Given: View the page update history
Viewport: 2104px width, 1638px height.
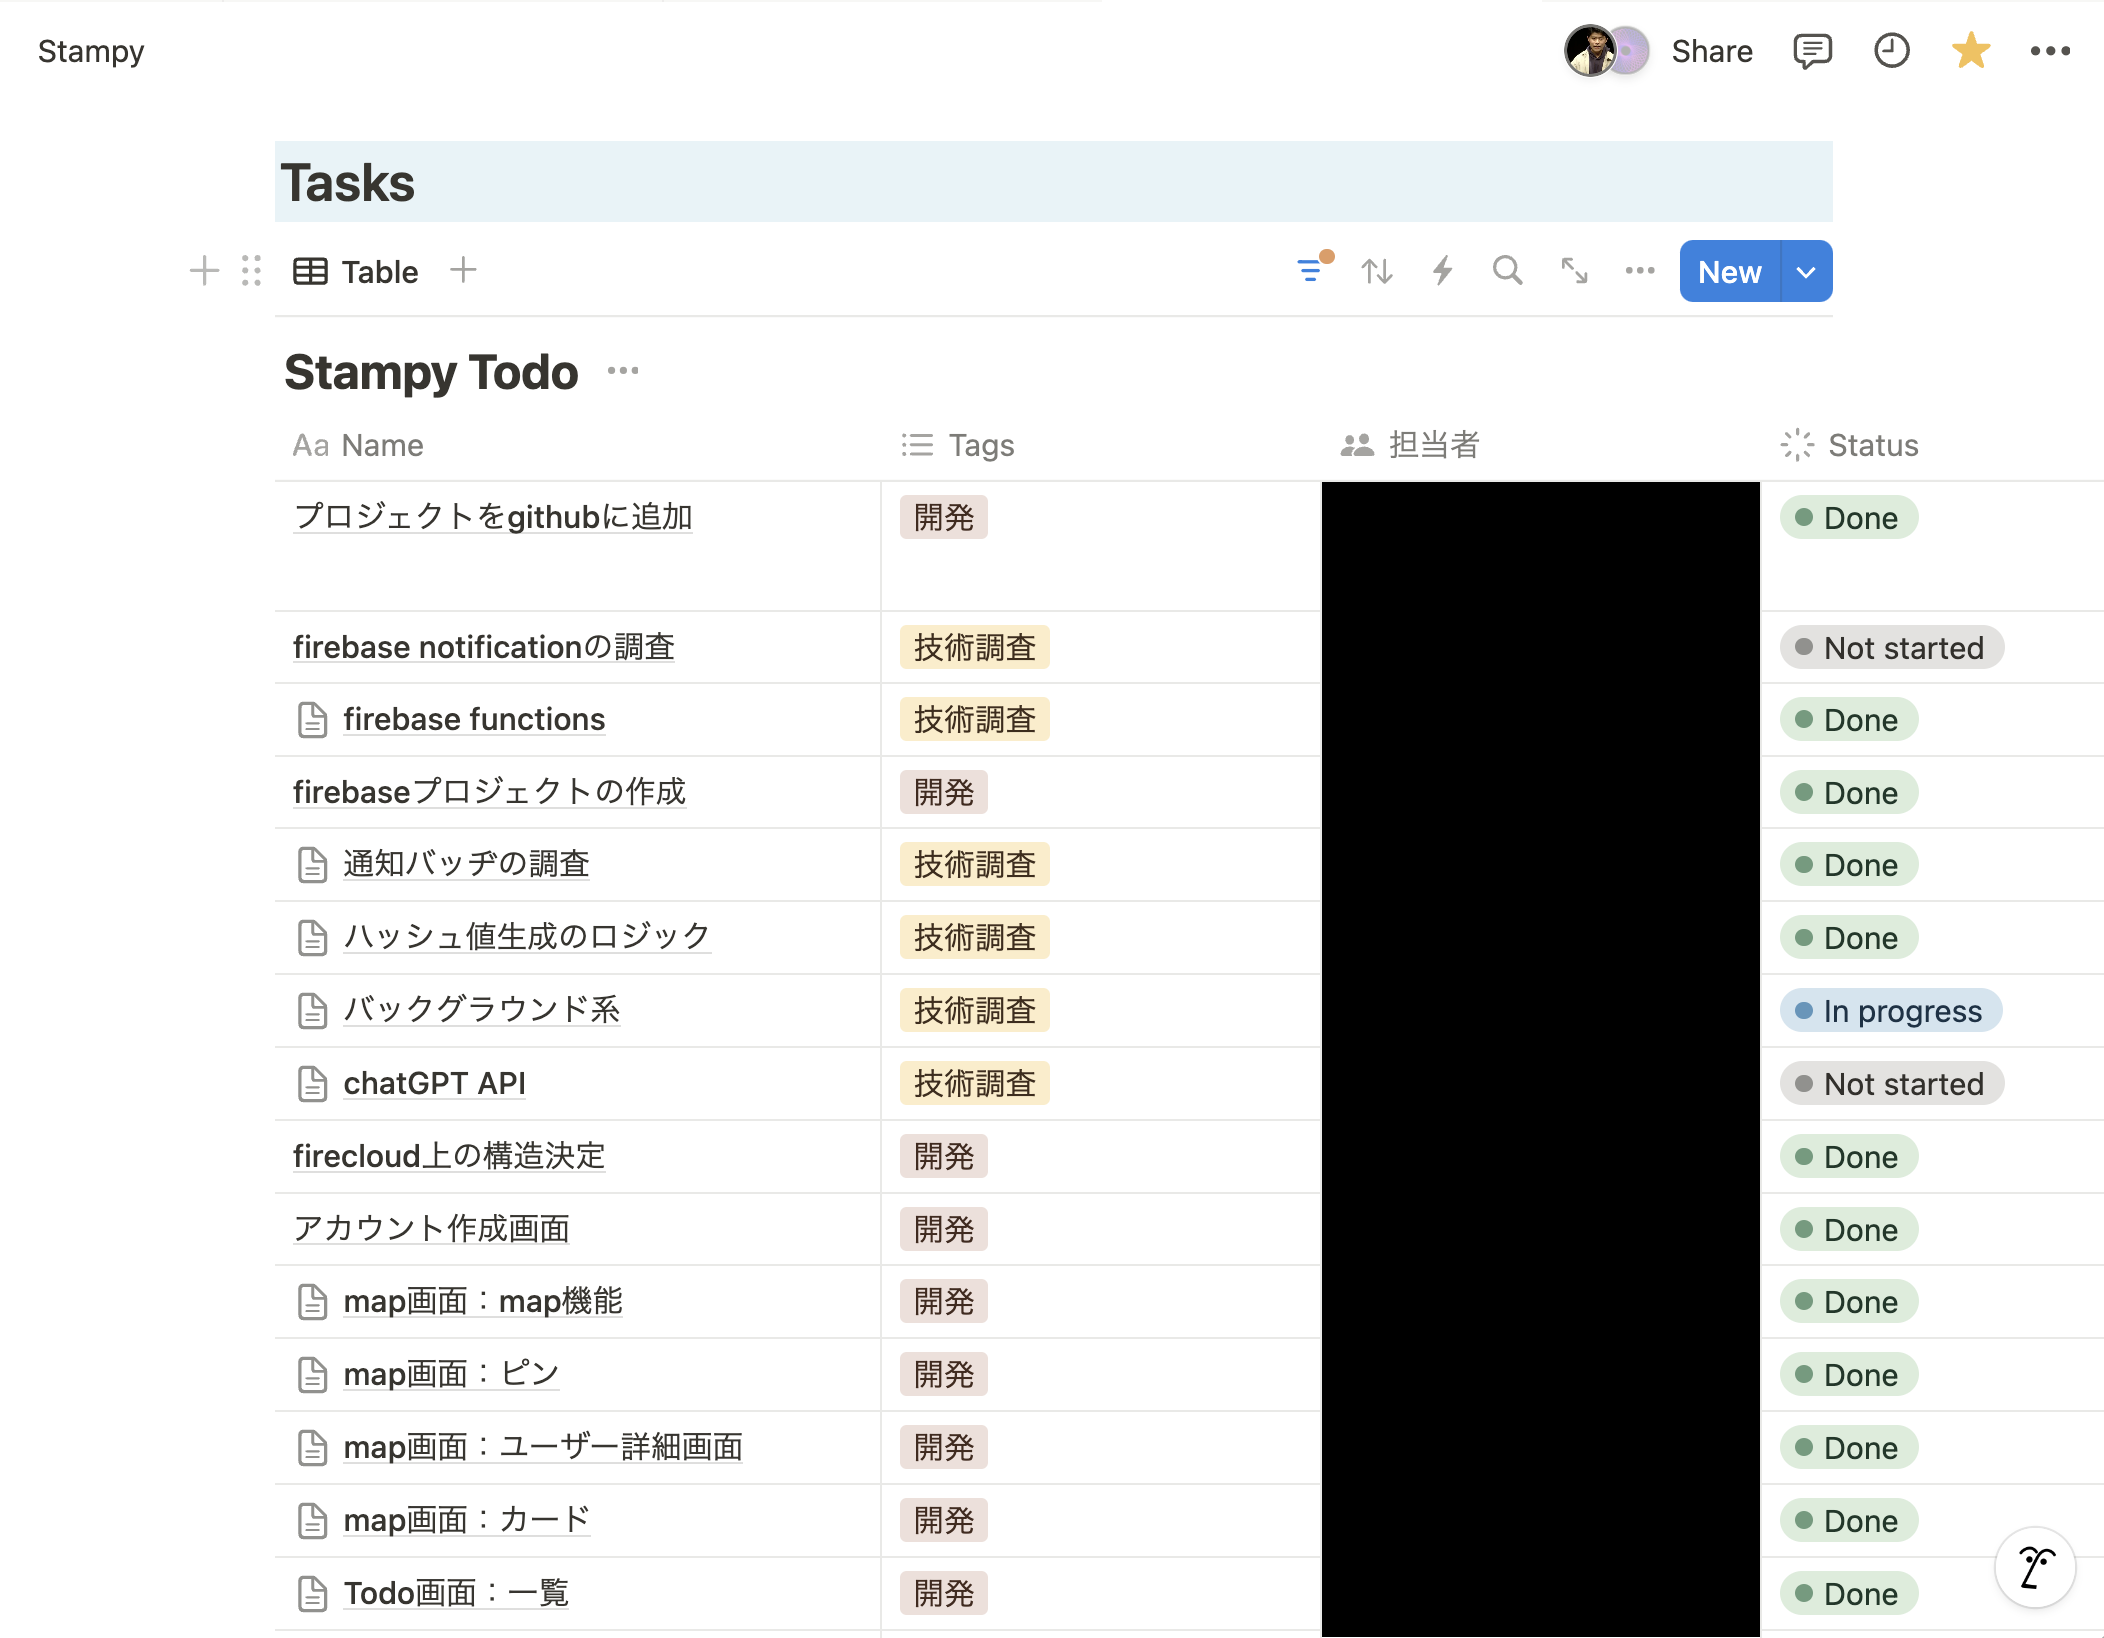Looking at the screenshot, I should click(x=1891, y=50).
